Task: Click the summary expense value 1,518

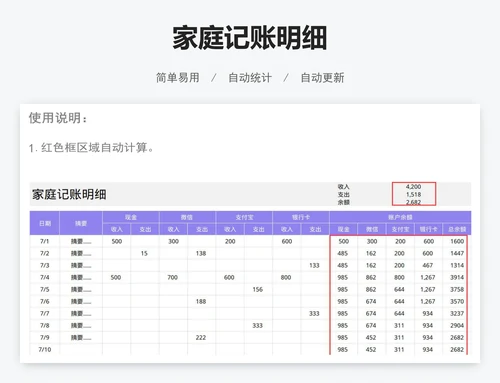Action: pos(413,194)
